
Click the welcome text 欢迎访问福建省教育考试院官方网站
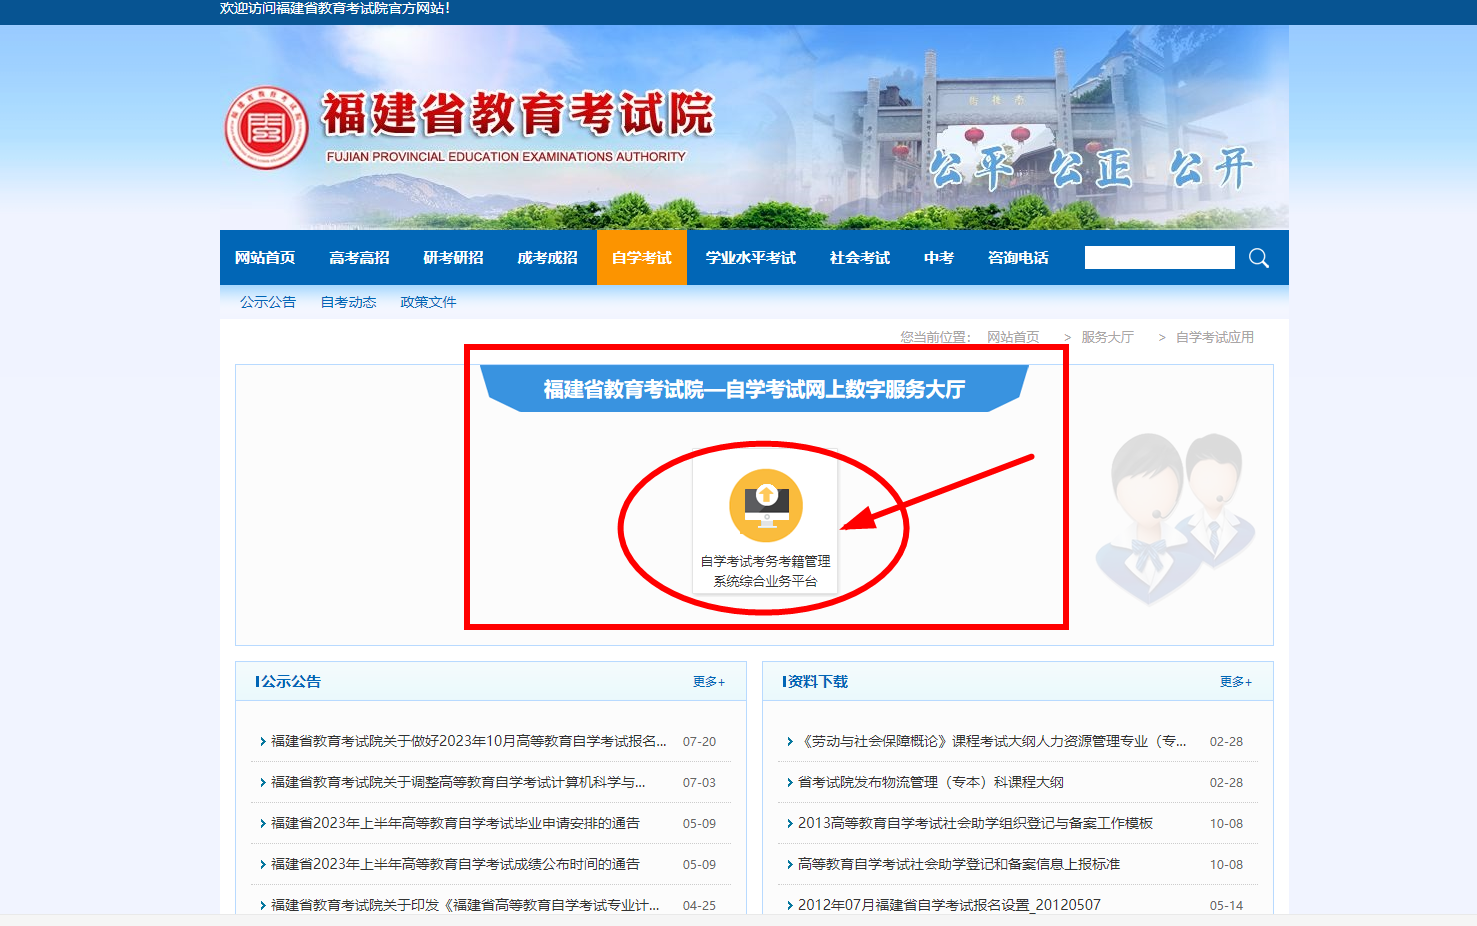335,8
